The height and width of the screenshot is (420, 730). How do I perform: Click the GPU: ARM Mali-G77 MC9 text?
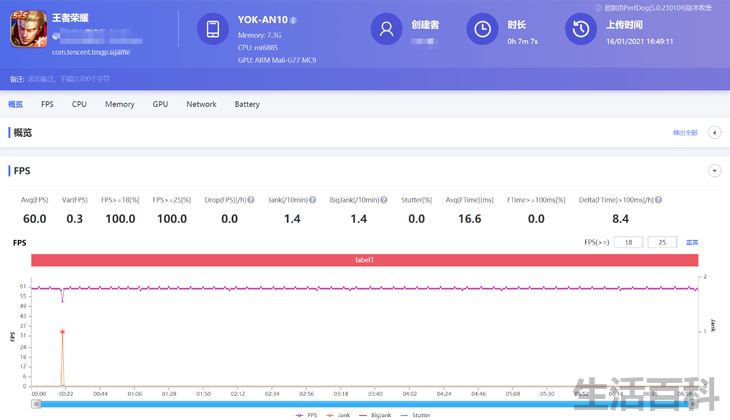tap(277, 60)
